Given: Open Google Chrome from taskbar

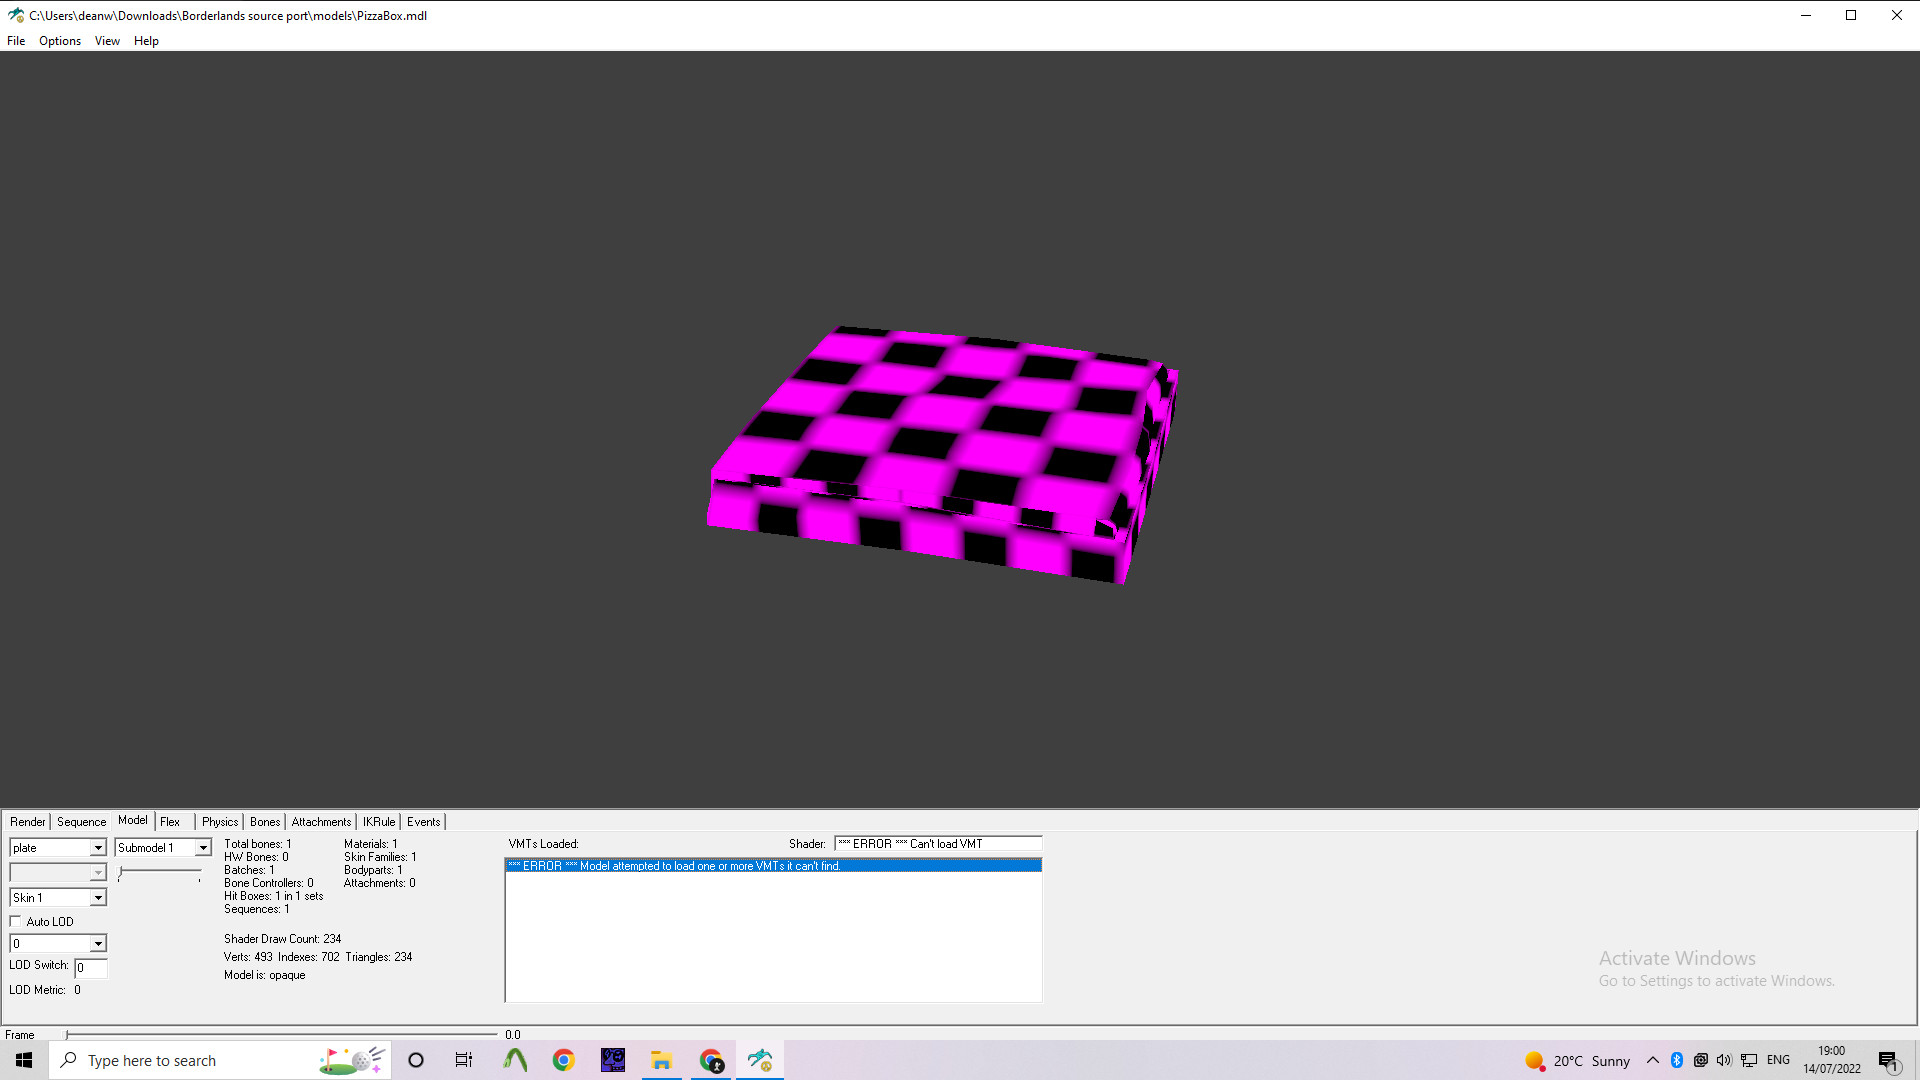Looking at the screenshot, I should click(x=564, y=1060).
